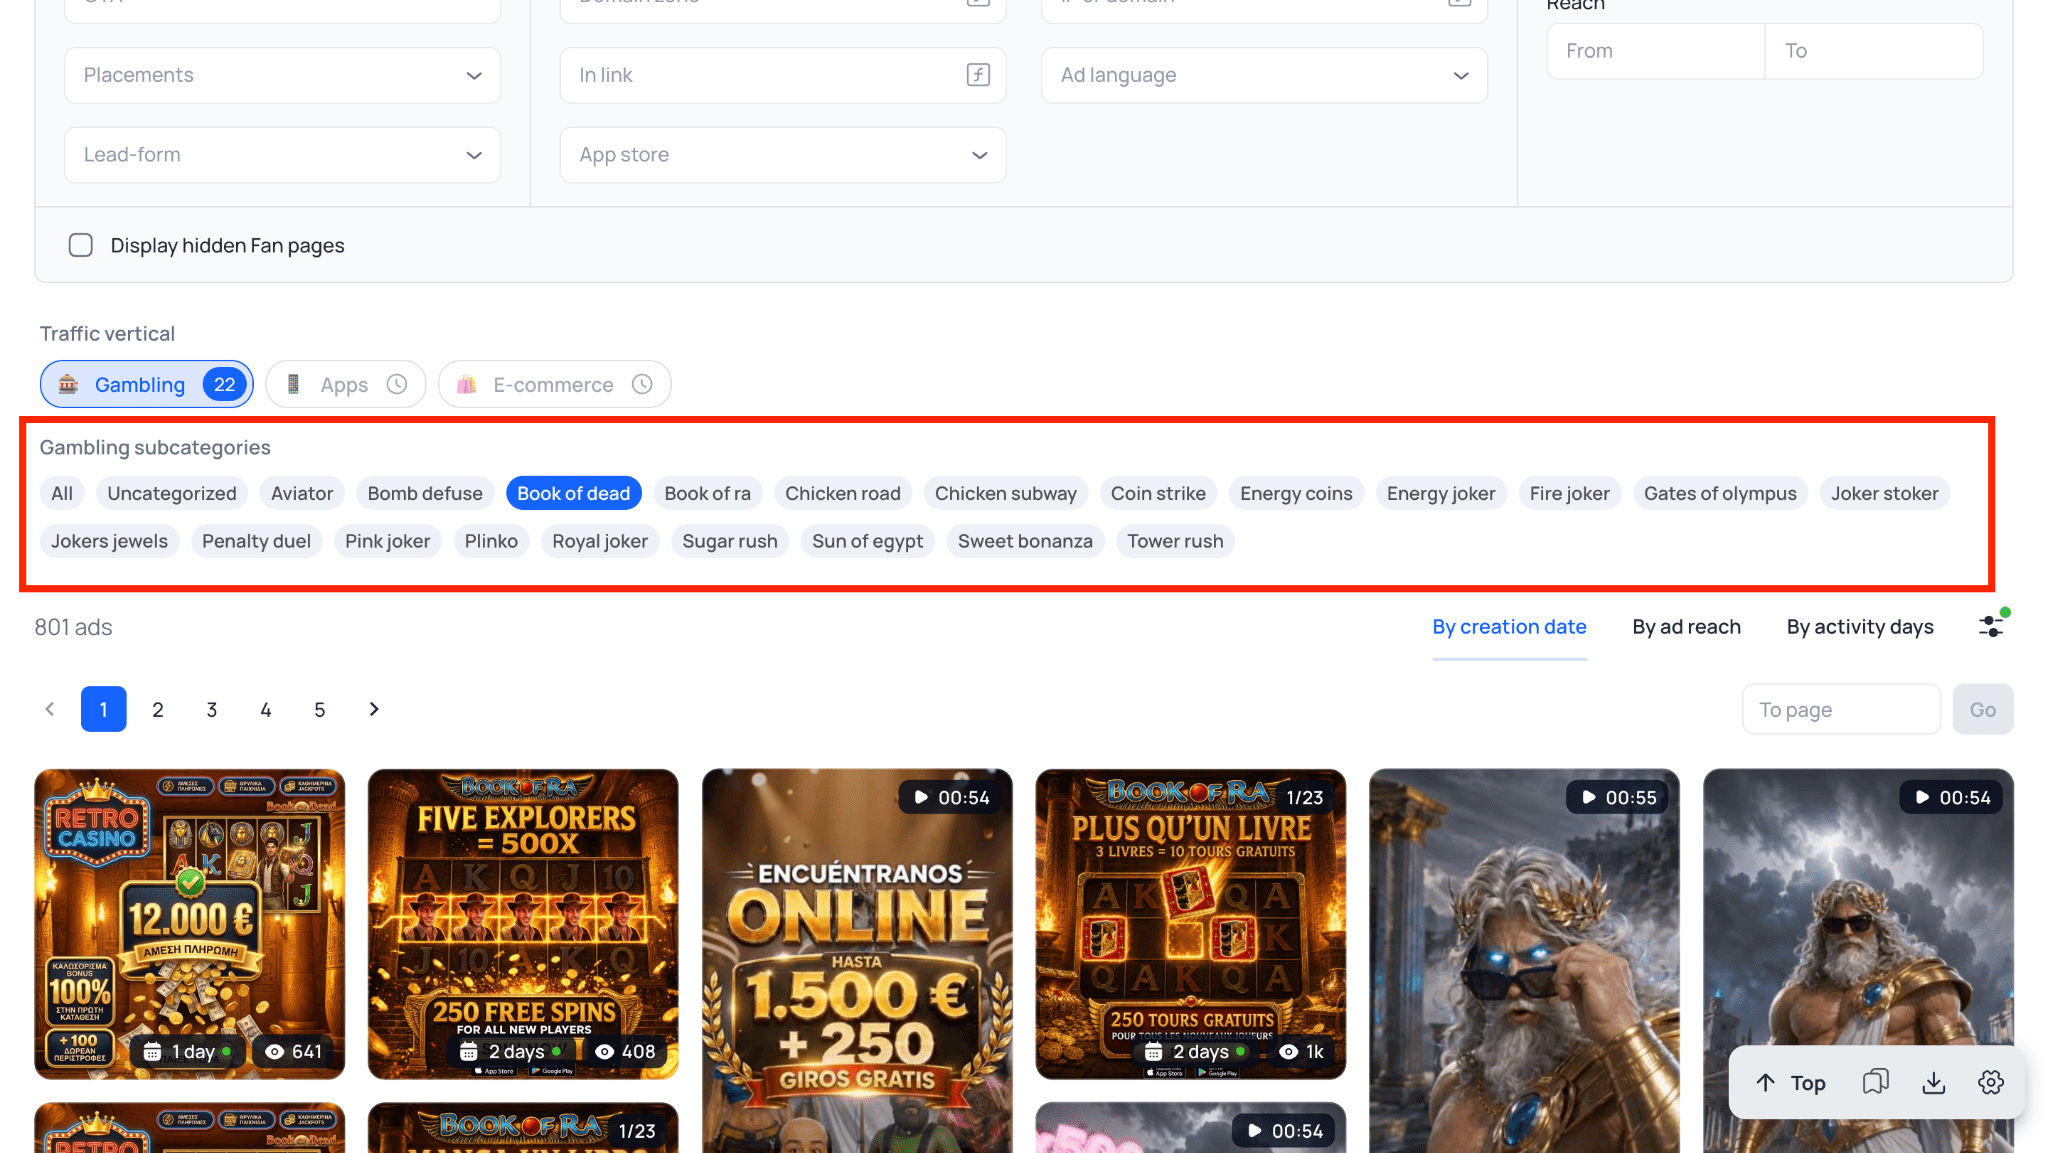
Task: Focus the Reach To input field
Action: click(x=1874, y=51)
